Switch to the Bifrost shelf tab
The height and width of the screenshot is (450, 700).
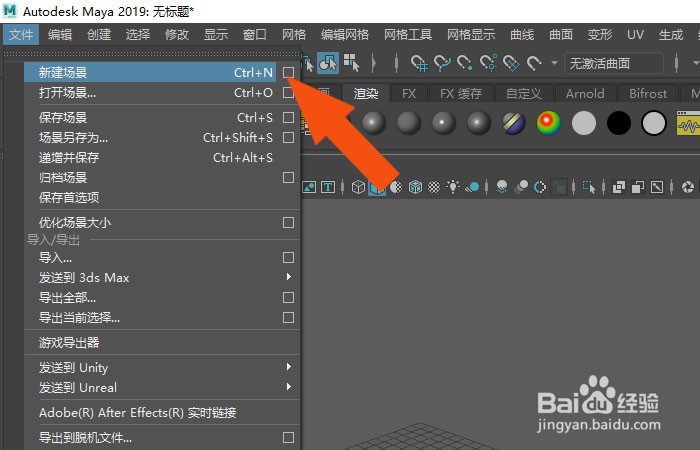point(648,93)
